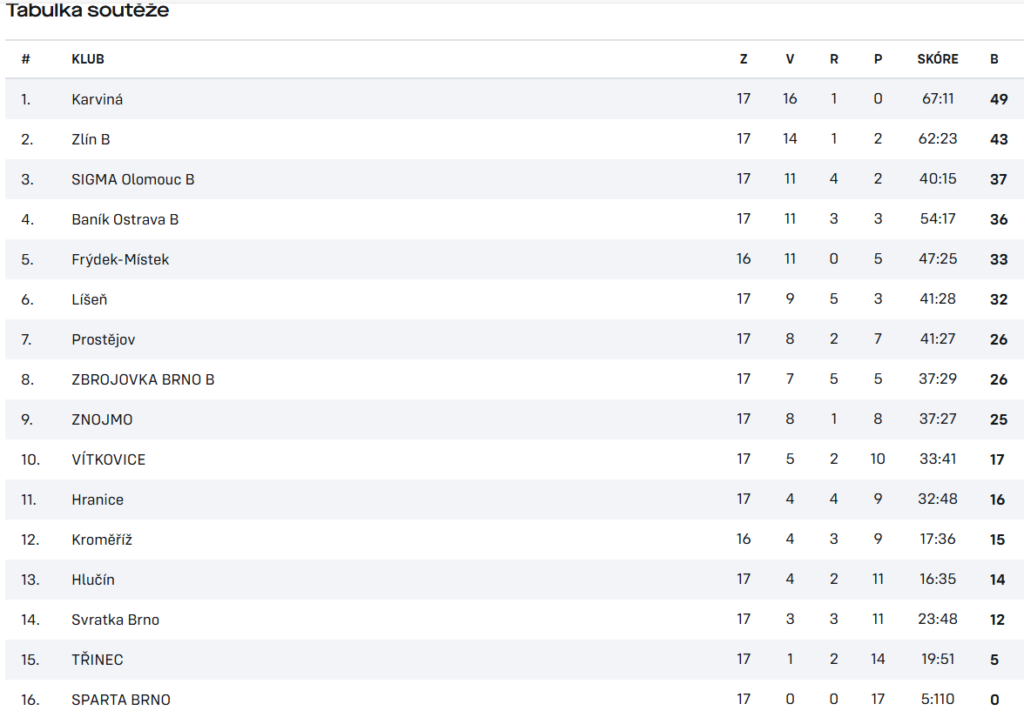This screenshot has width=1024, height=724.
Task: Click Baník Ostrava B team name
Action: click(125, 219)
